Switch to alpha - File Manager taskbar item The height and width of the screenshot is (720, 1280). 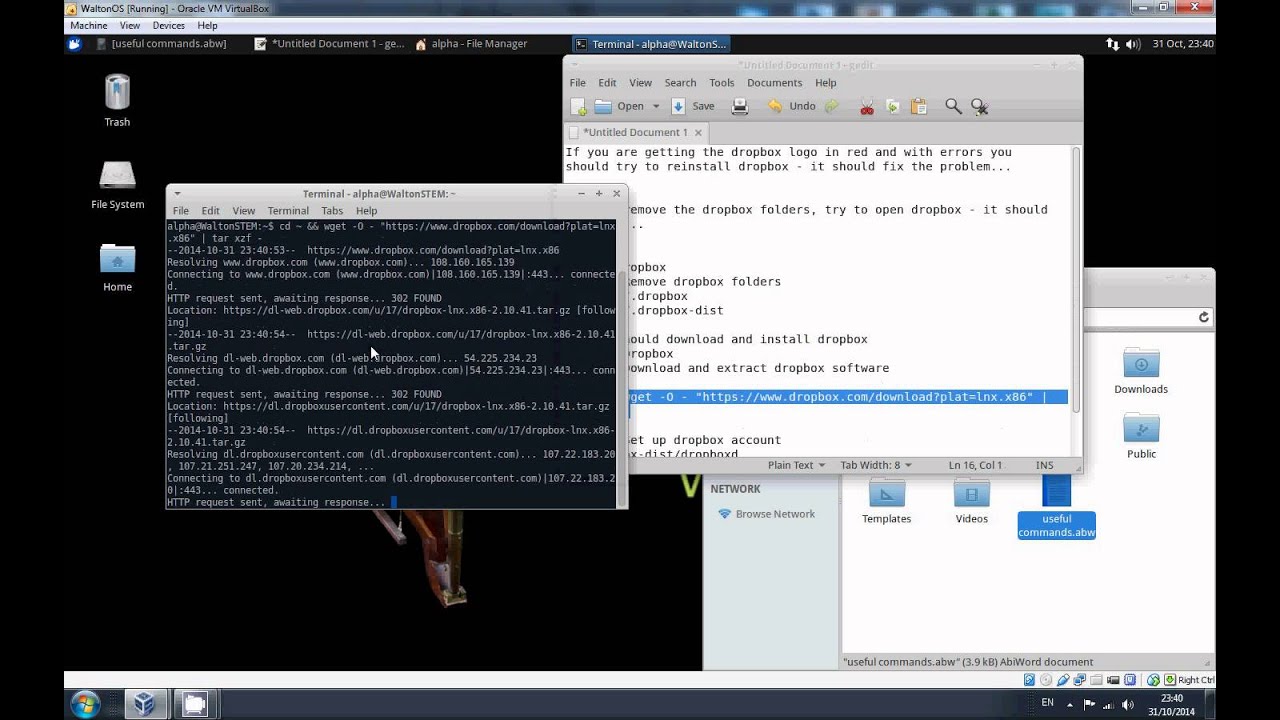click(x=471, y=44)
